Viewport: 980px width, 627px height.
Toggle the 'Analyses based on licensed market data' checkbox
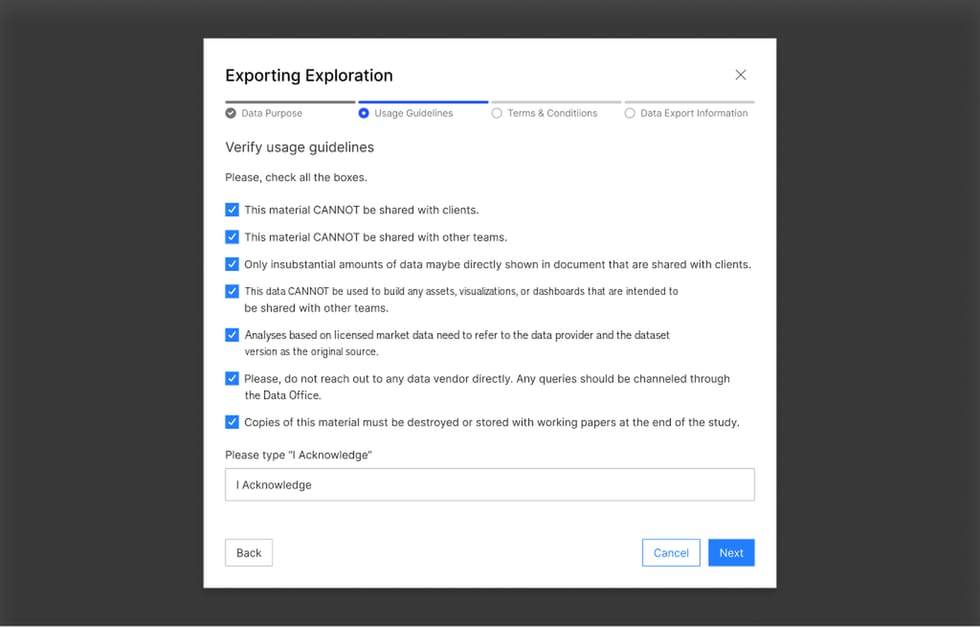(232, 335)
